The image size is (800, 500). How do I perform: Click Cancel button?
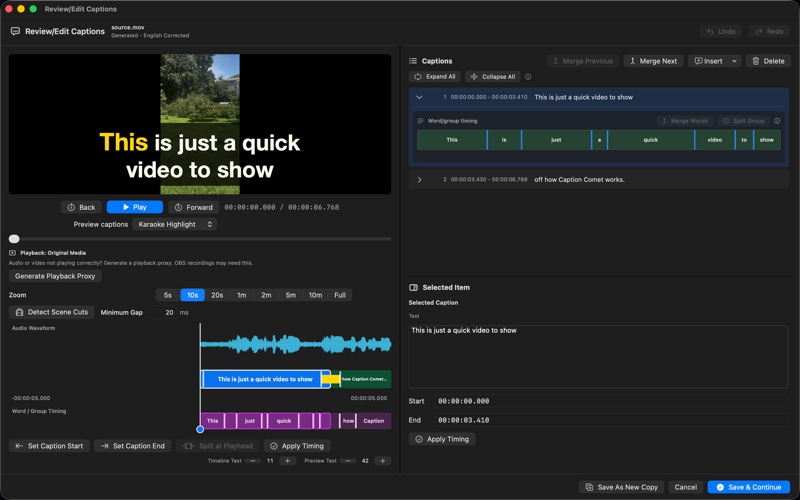pyautogui.click(x=686, y=487)
